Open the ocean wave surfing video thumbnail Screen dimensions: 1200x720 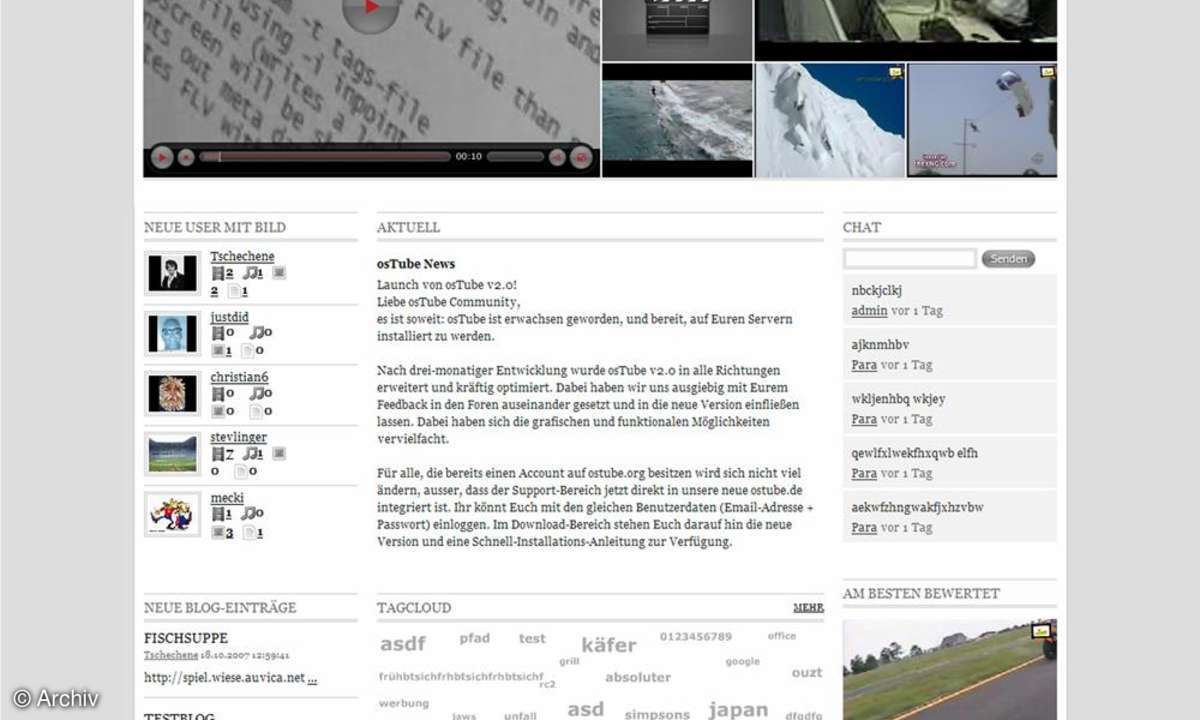[677, 120]
